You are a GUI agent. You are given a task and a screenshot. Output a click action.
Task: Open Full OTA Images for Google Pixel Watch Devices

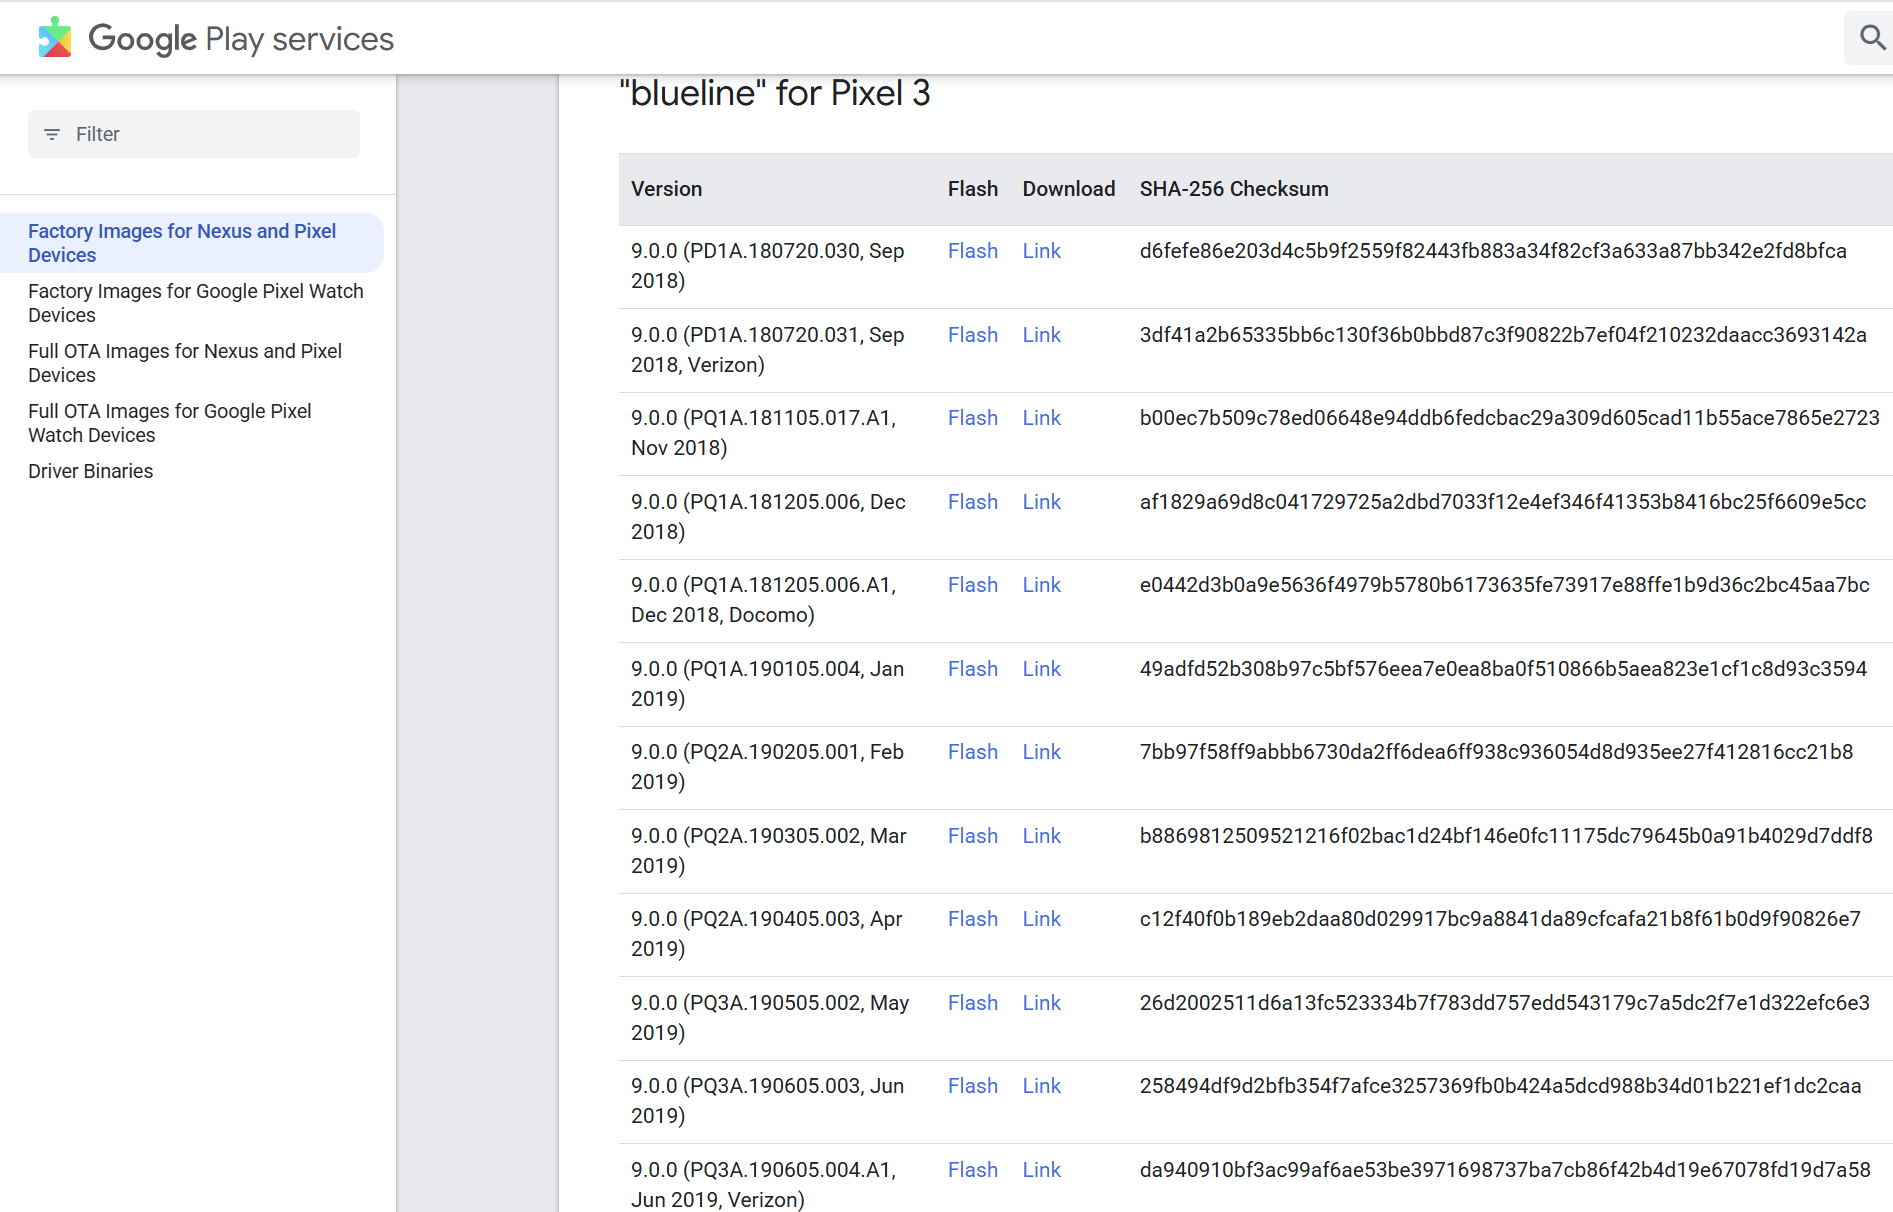point(170,423)
